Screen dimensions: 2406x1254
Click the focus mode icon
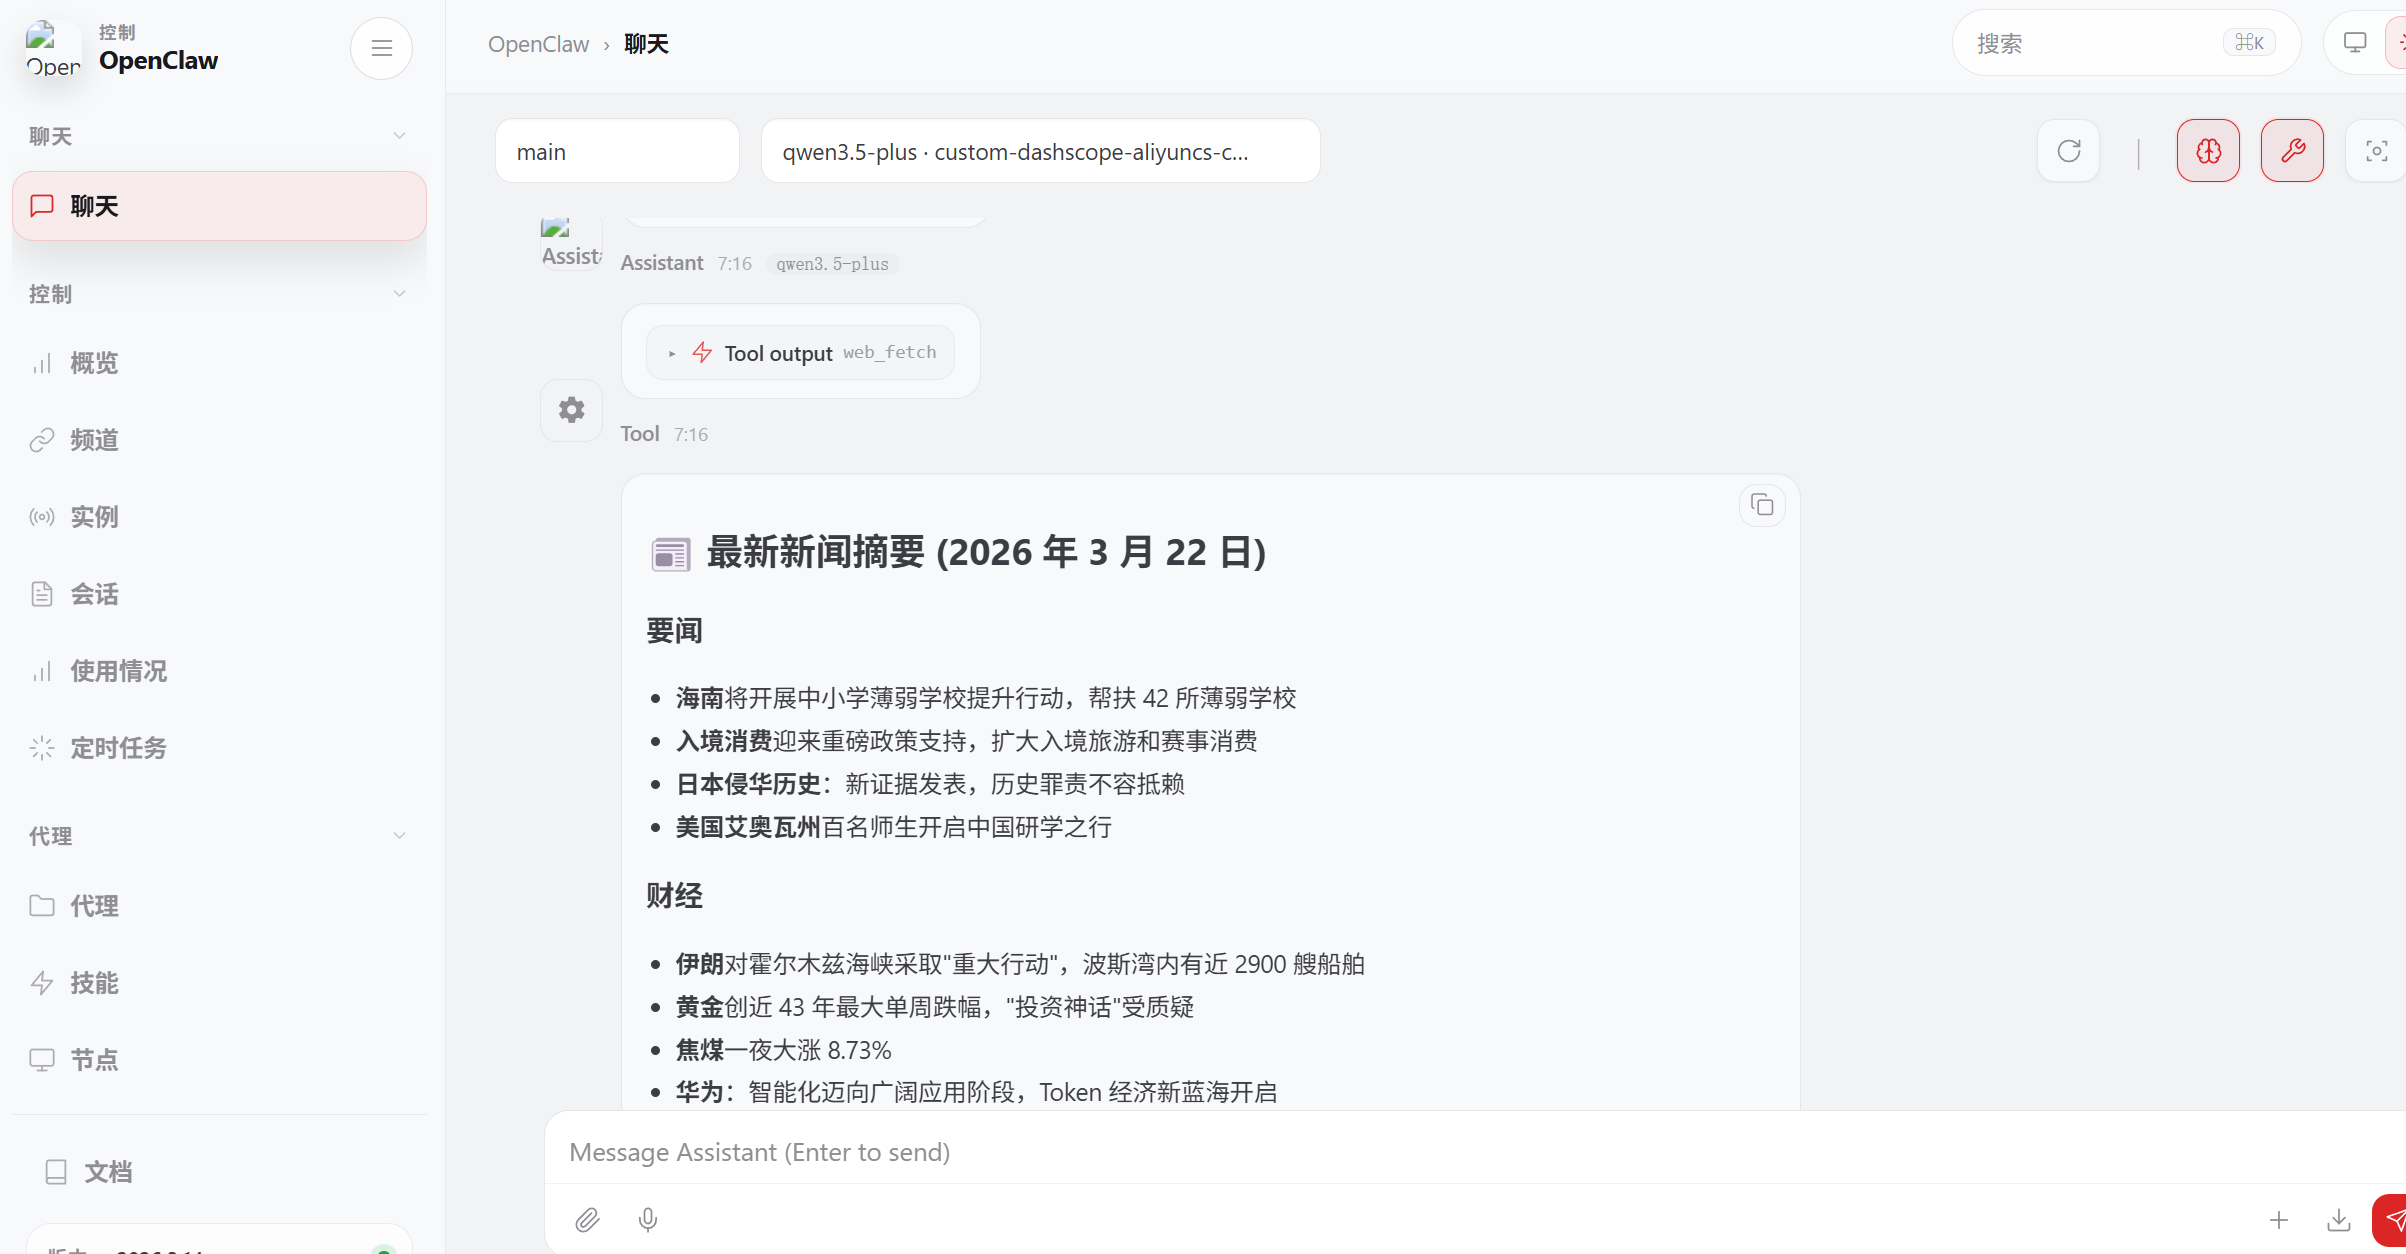coord(2376,151)
